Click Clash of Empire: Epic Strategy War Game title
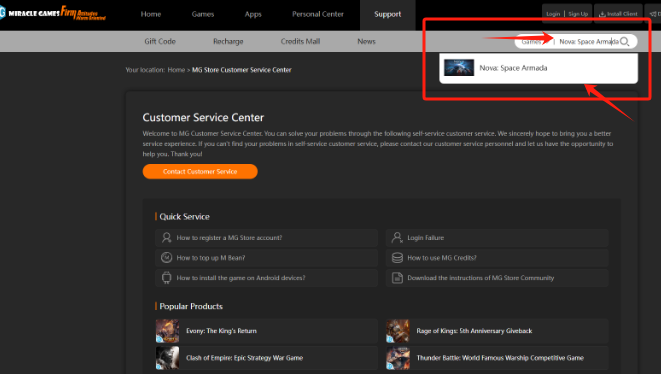Viewport: 661px width, 374px height. click(245, 358)
